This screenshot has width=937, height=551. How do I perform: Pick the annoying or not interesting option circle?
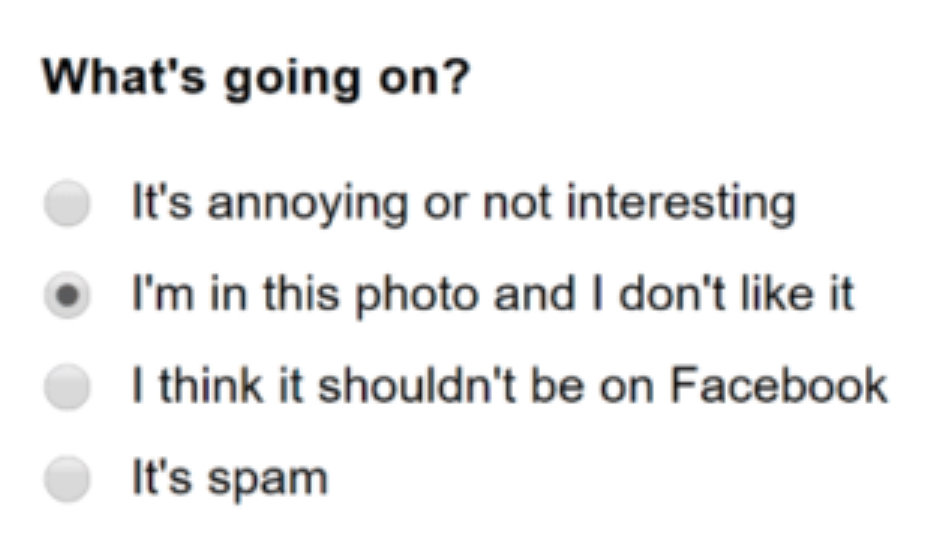click(x=67, y=203)
